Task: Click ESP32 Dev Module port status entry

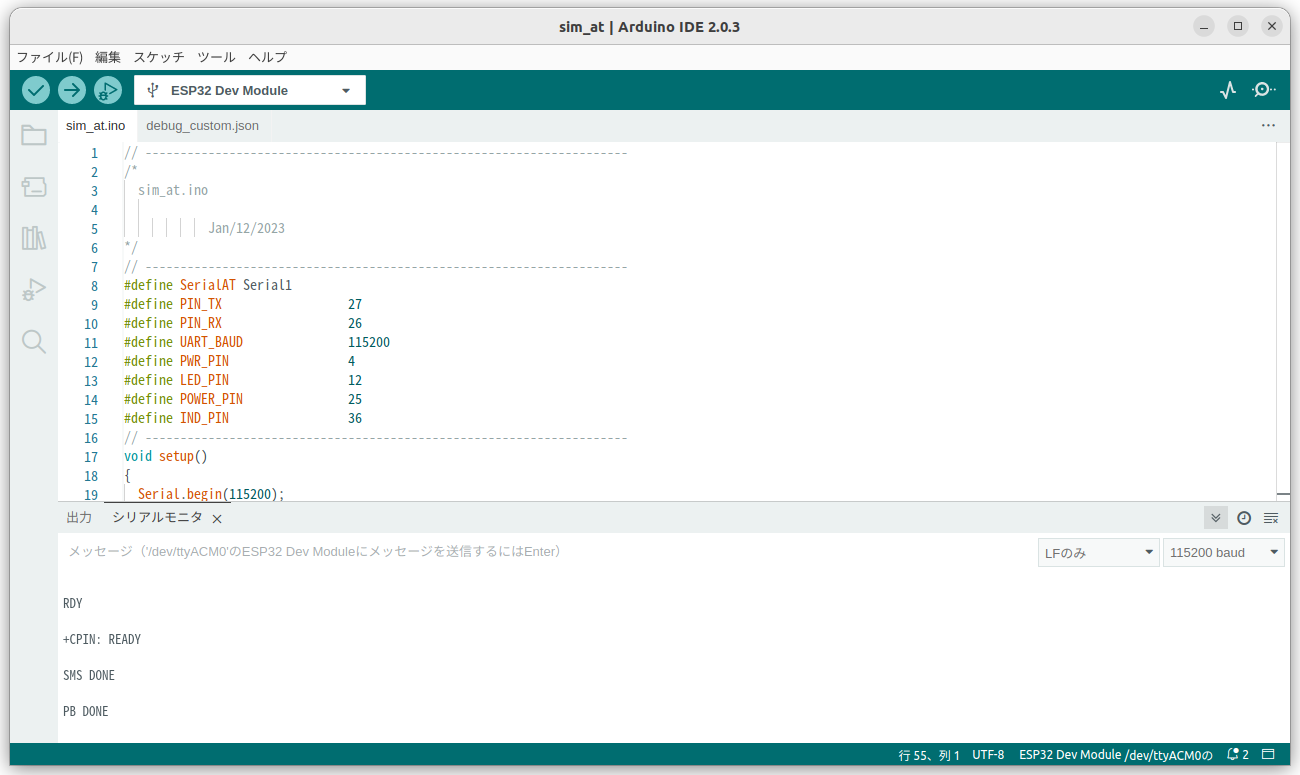Action: pos(1115,755)
